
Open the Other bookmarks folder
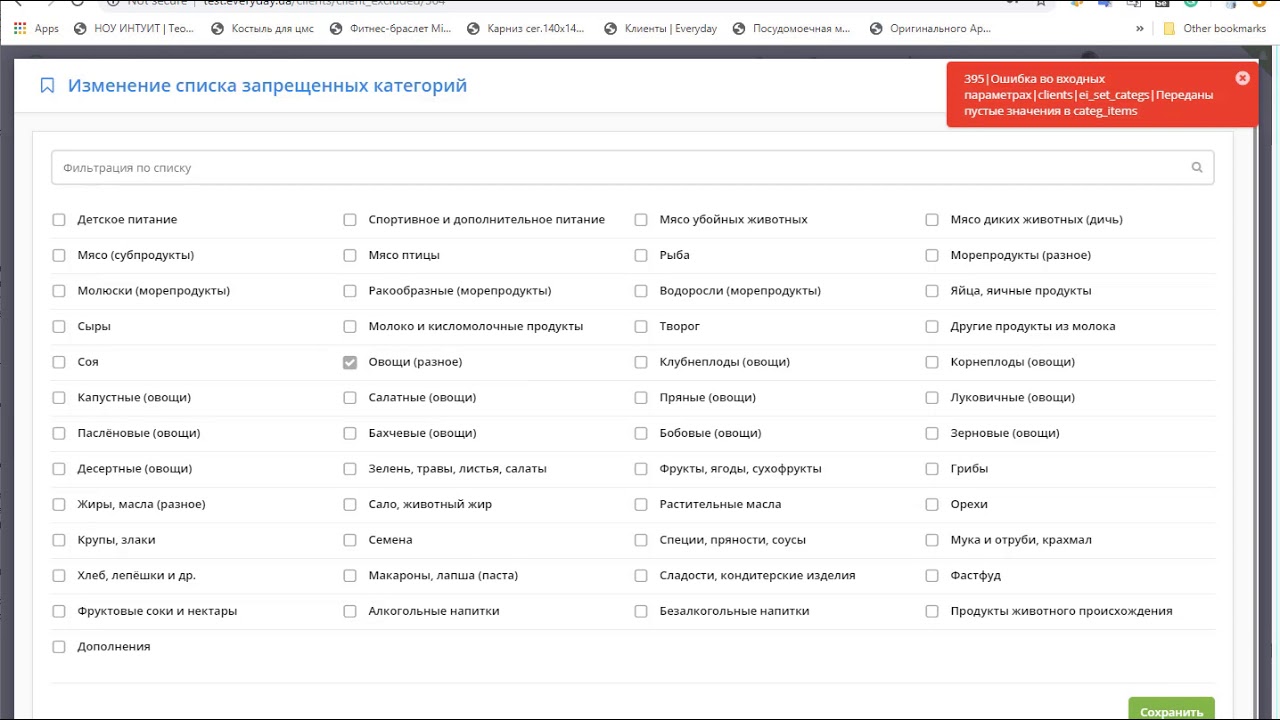[x=1214, y=29]
